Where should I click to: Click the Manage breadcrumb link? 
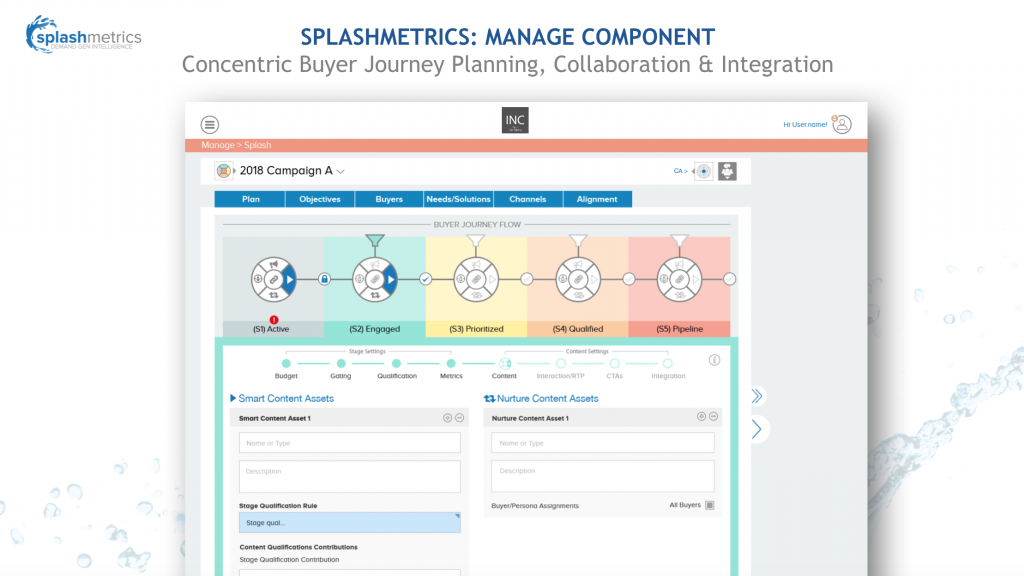coord(217,145)
